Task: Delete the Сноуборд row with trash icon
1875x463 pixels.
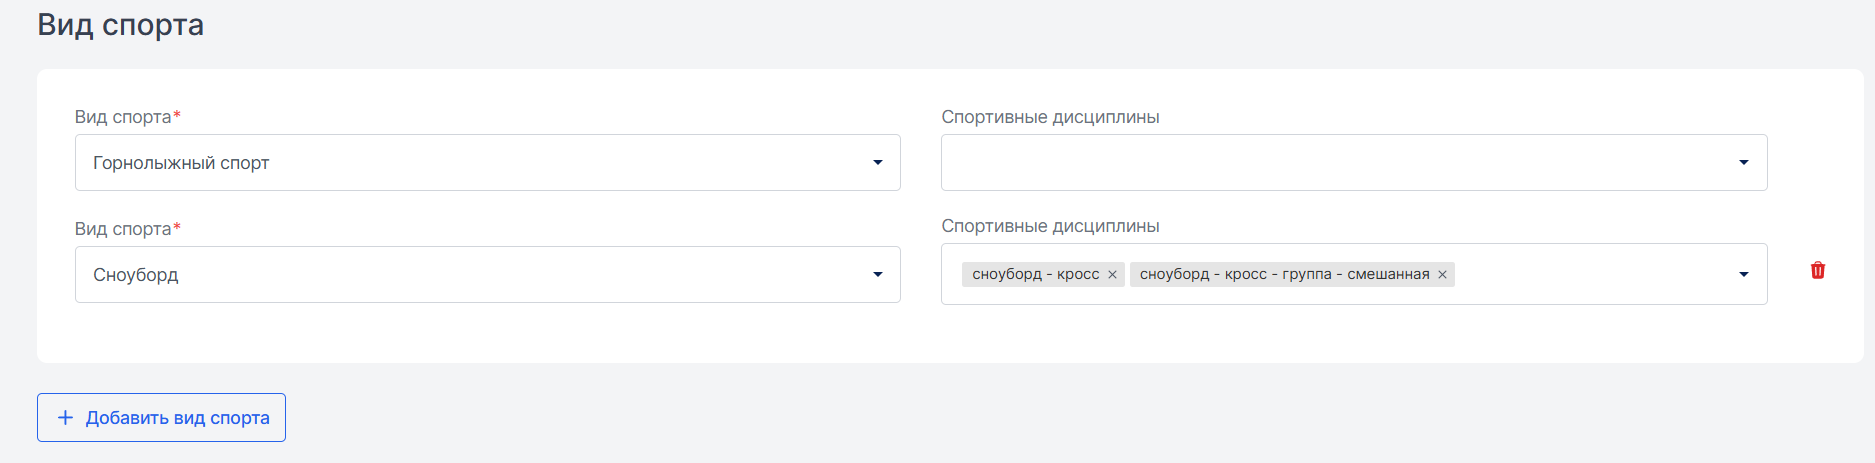Action: tap(1818, 270)
